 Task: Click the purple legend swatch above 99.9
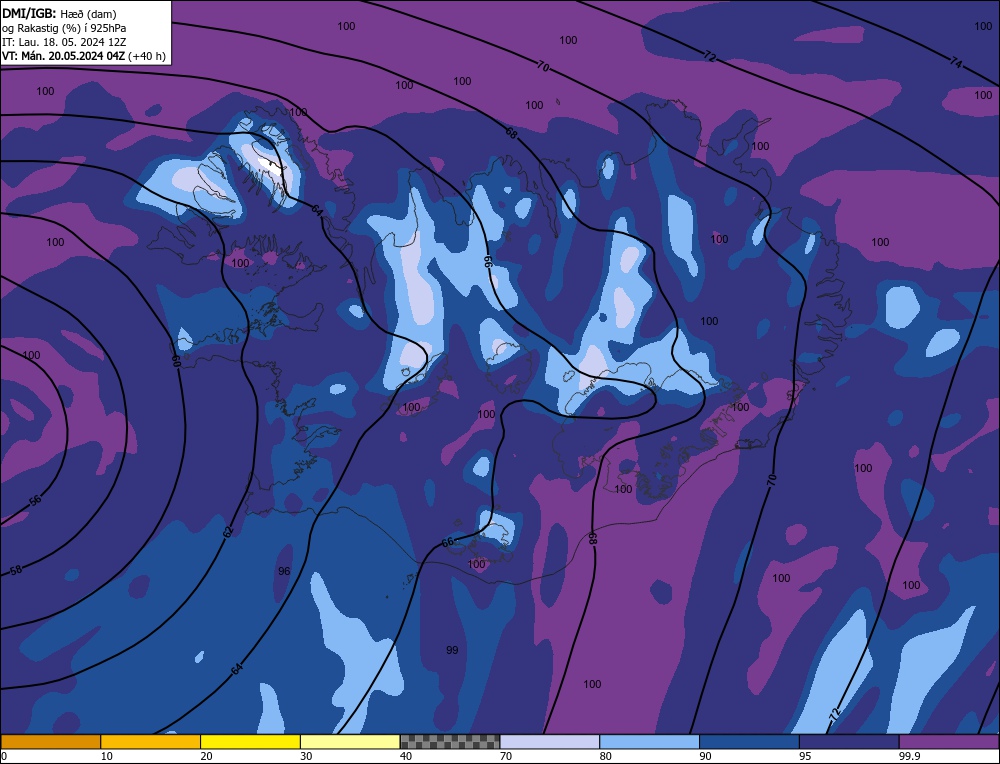coord(949,741)
